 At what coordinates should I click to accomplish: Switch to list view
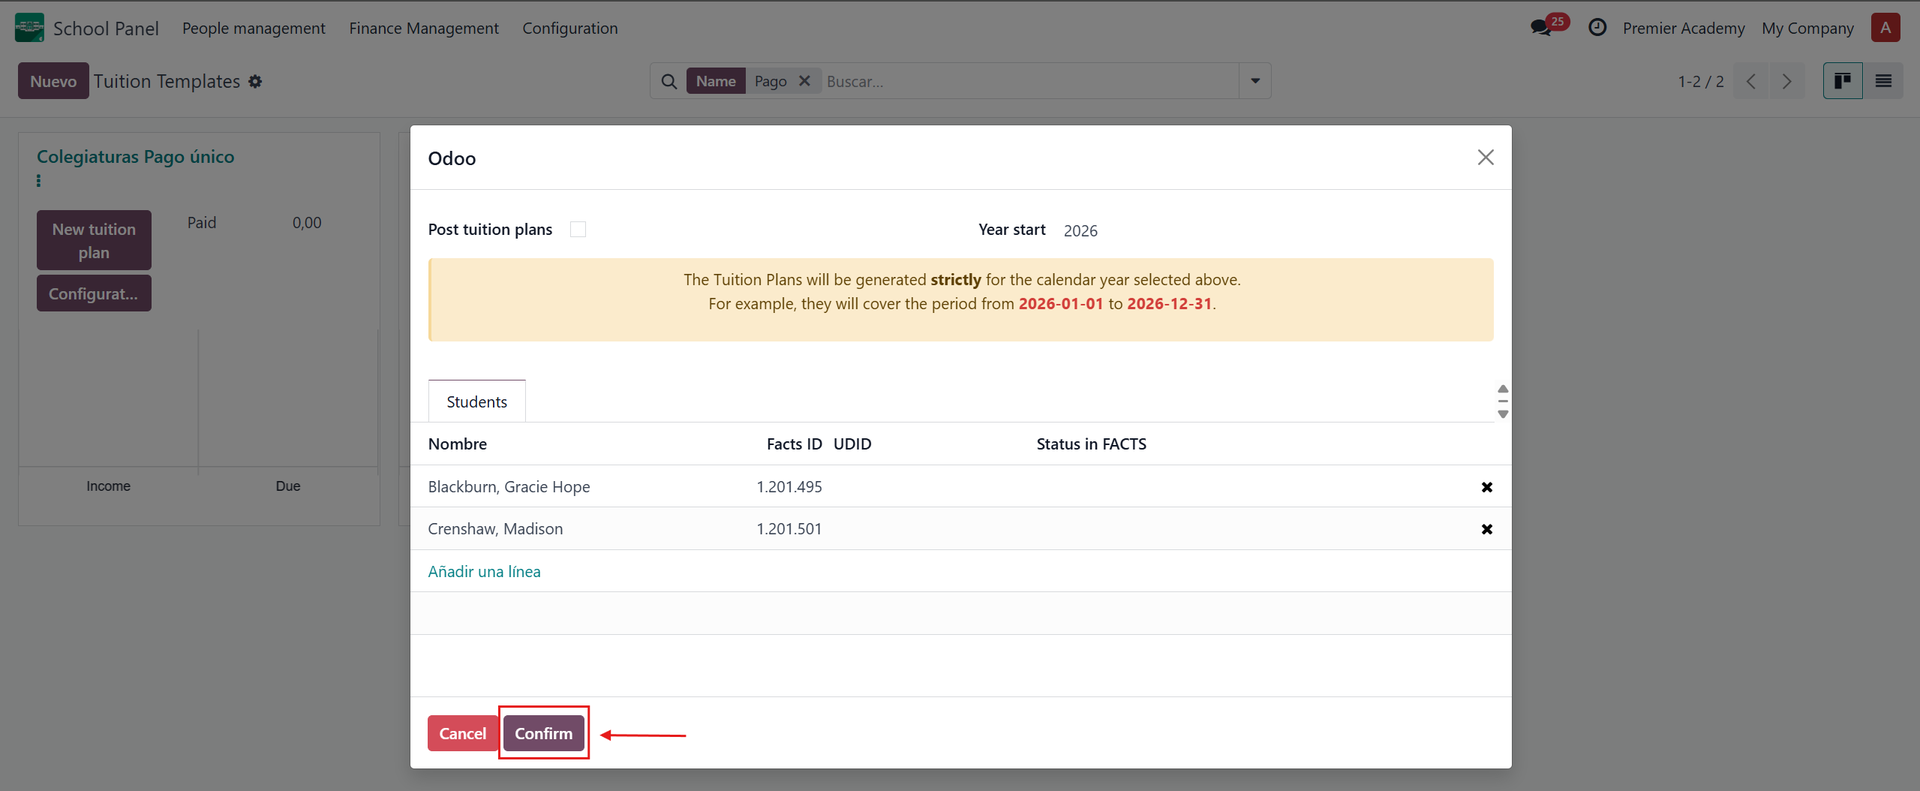coord(1883,81)
